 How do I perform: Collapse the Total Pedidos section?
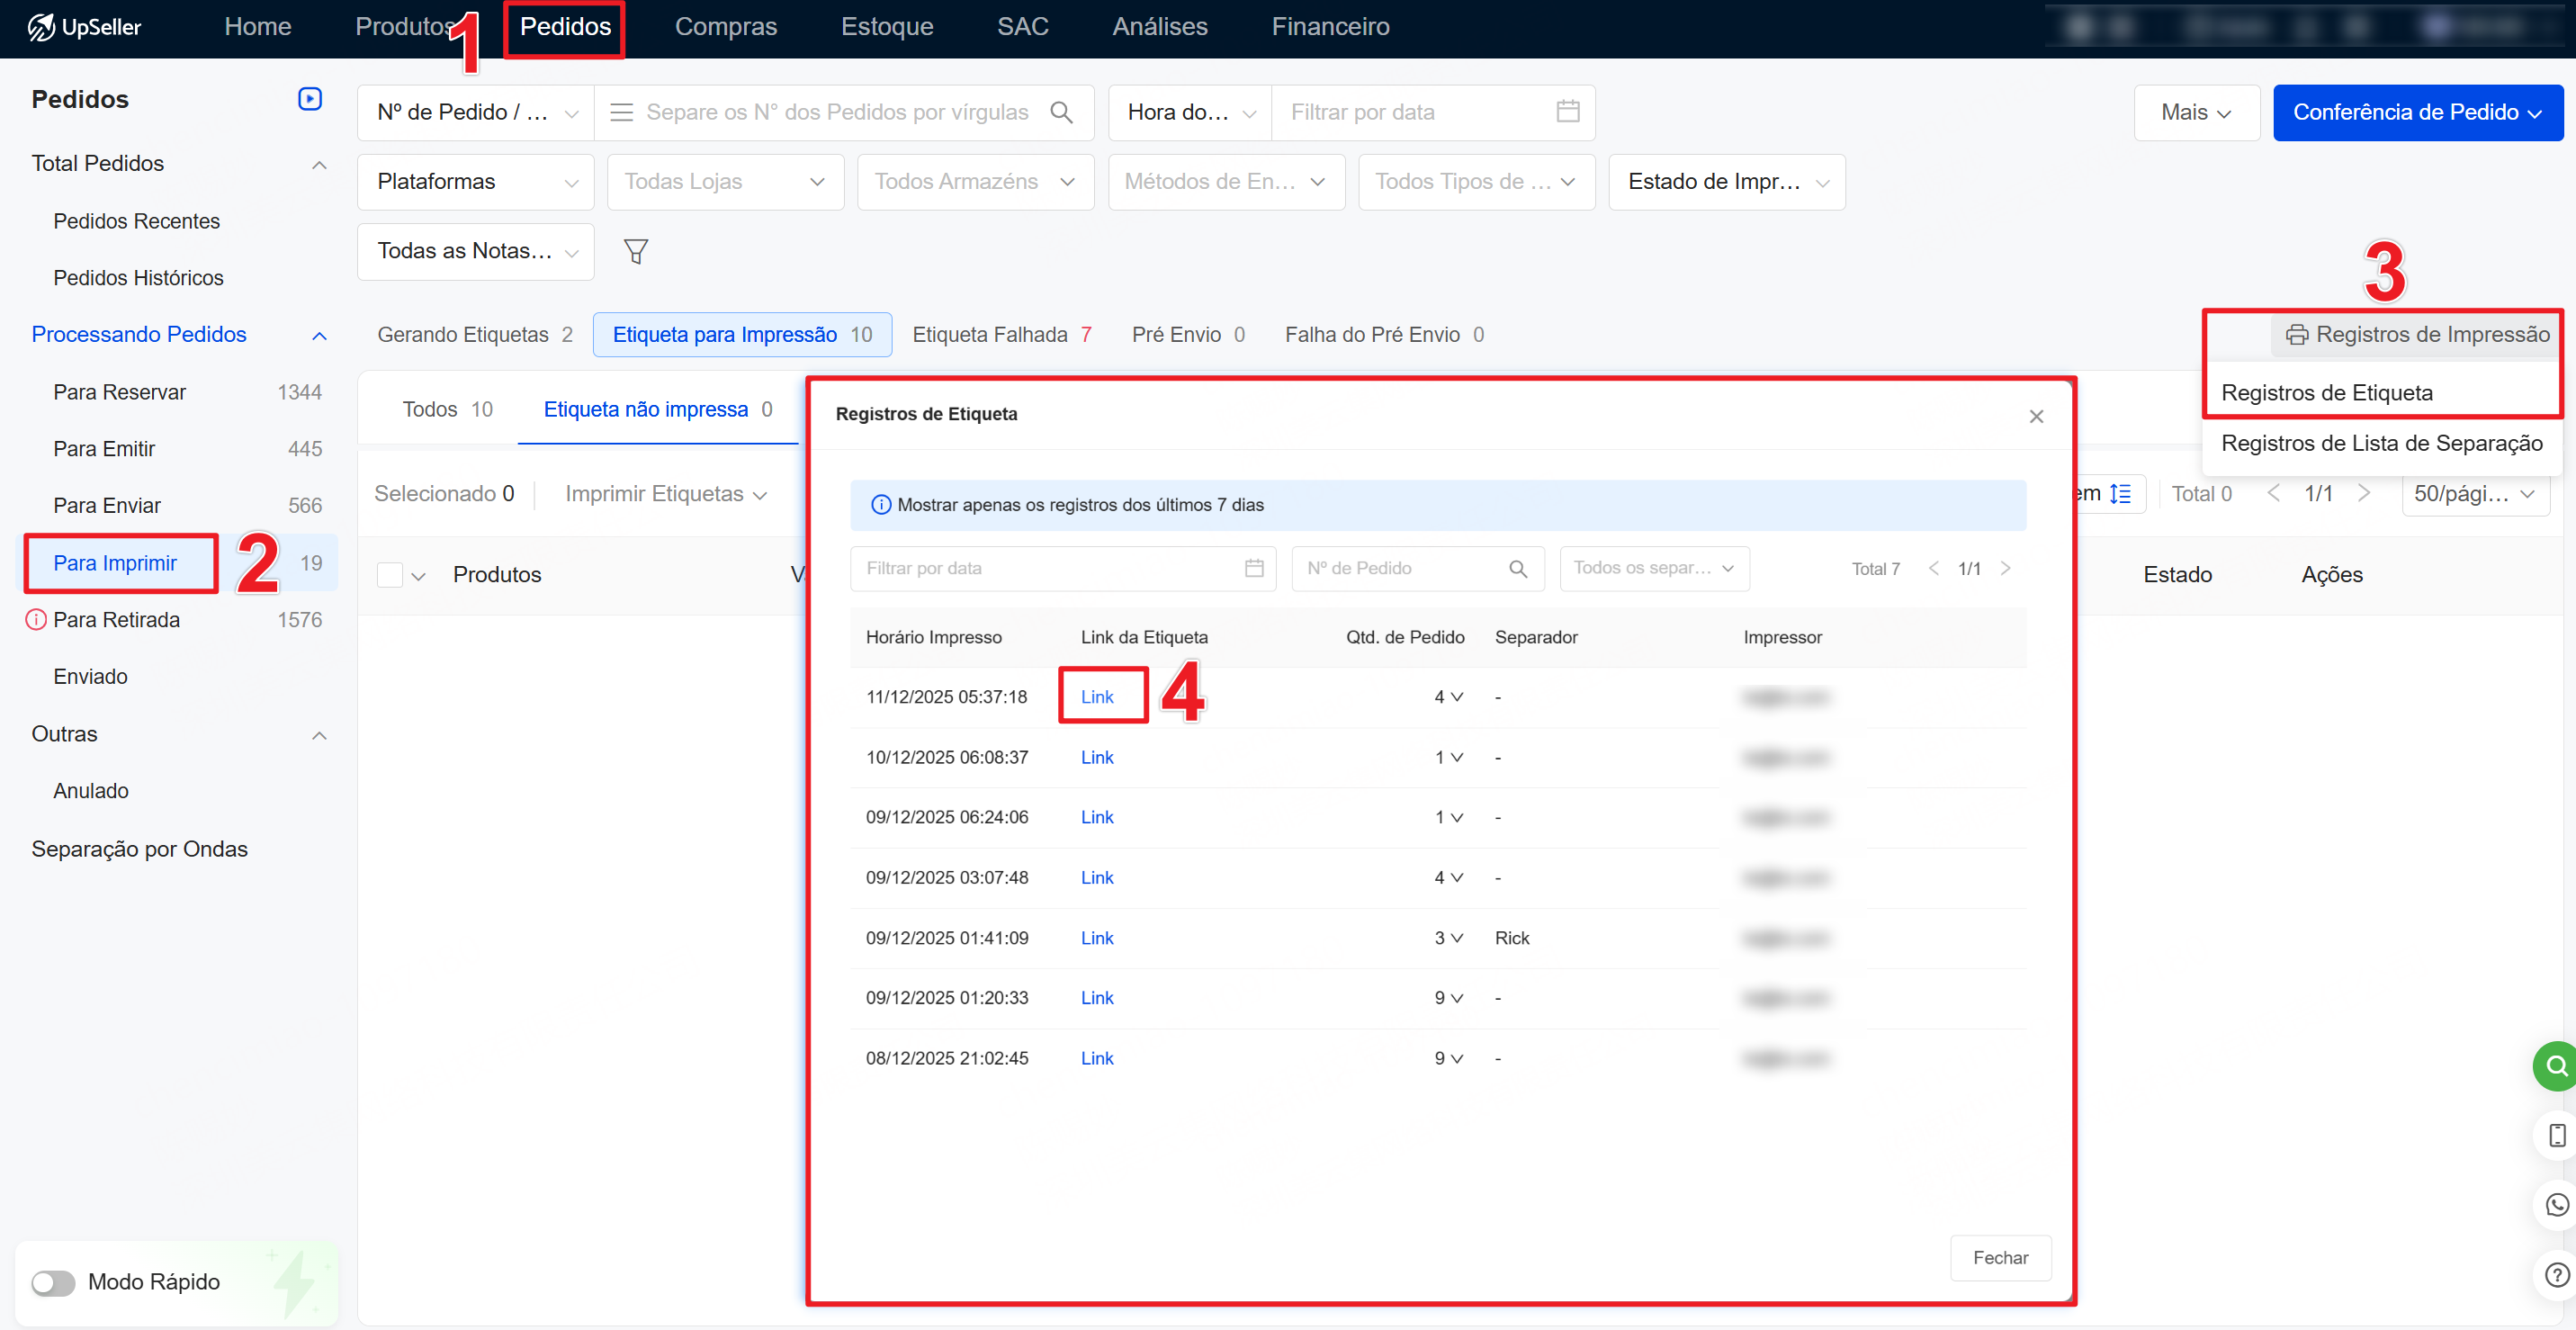tap(319, 164)
